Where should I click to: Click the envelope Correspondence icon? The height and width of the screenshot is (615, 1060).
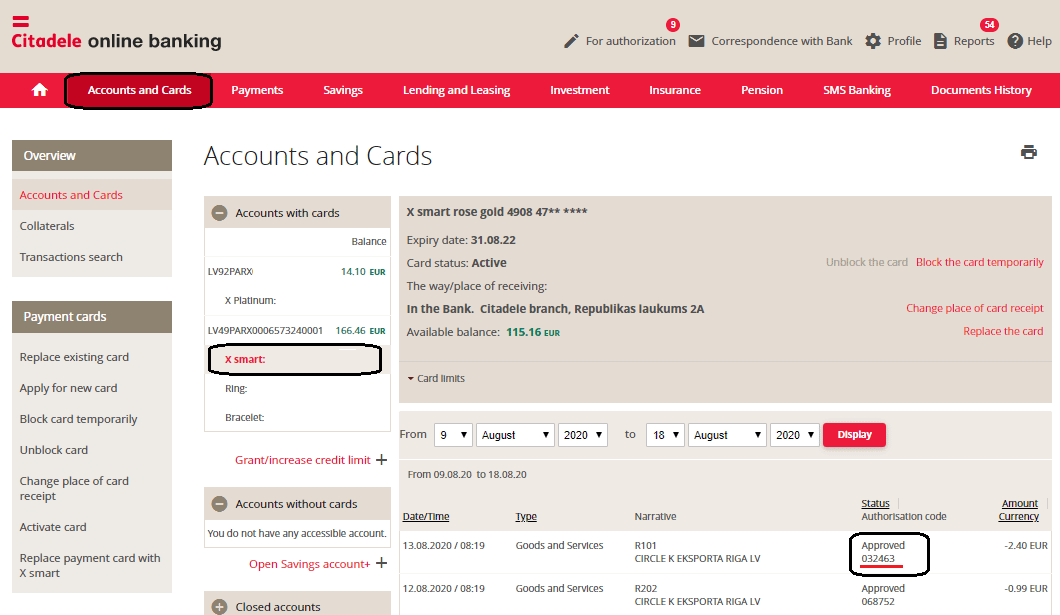coord(696,41)
